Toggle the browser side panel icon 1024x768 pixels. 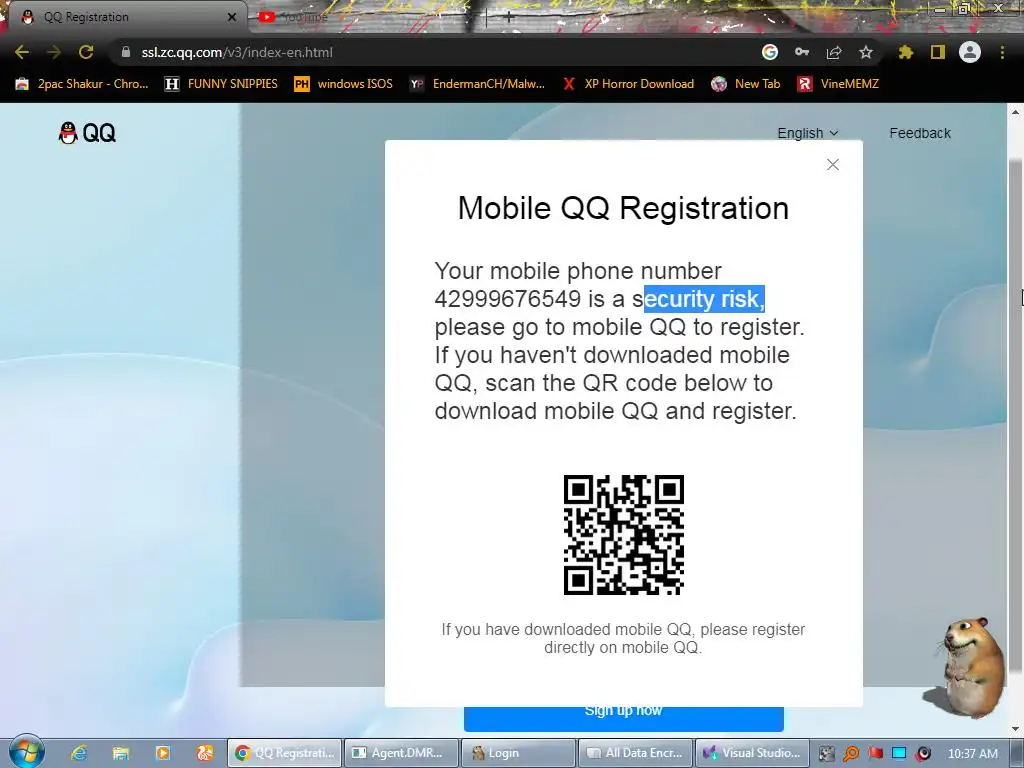click(938, 52)
